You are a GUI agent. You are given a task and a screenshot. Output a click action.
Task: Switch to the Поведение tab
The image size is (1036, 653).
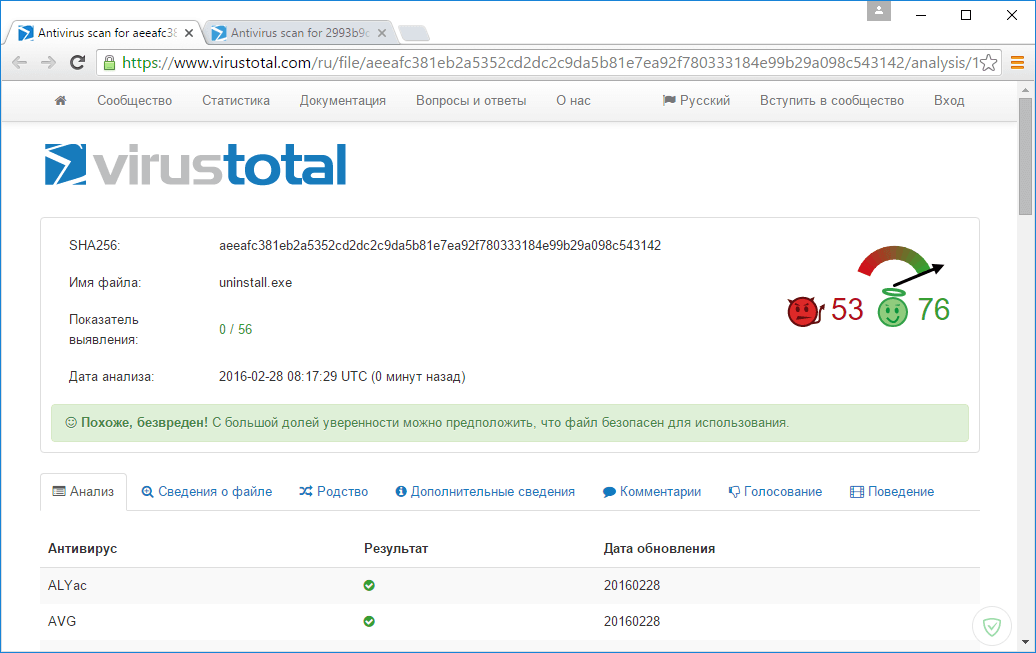point(892,492)
